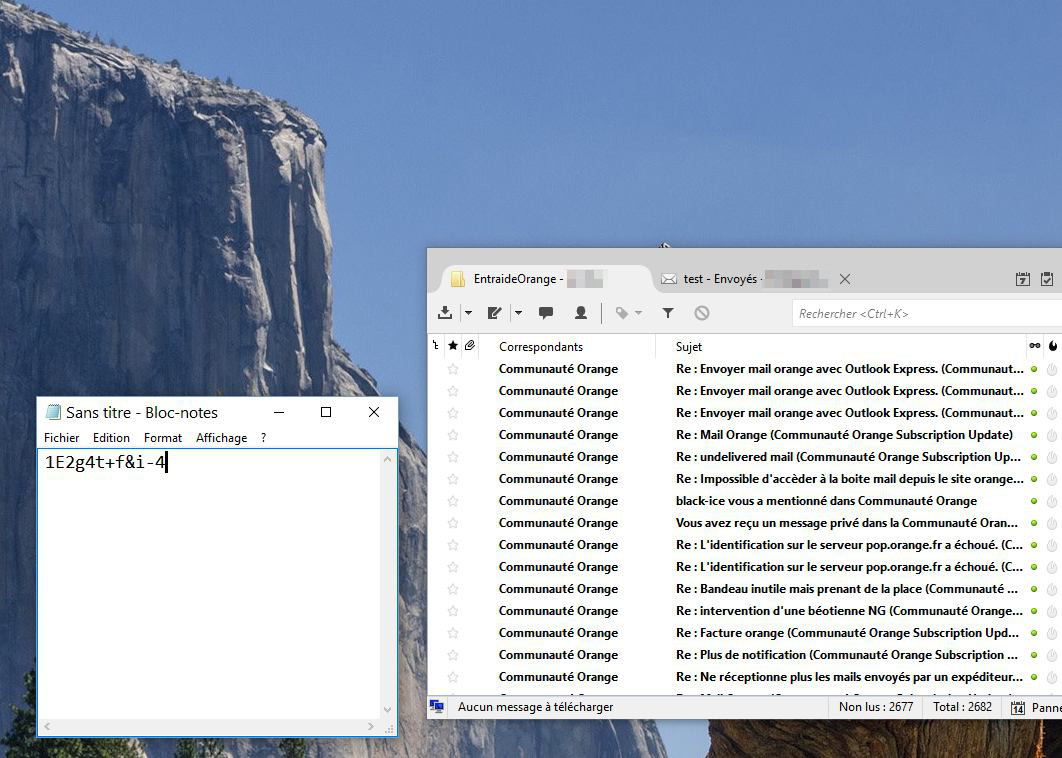Open Fichier menu in Bloc-notes
1062x758 pixels.
pos(62,438)
